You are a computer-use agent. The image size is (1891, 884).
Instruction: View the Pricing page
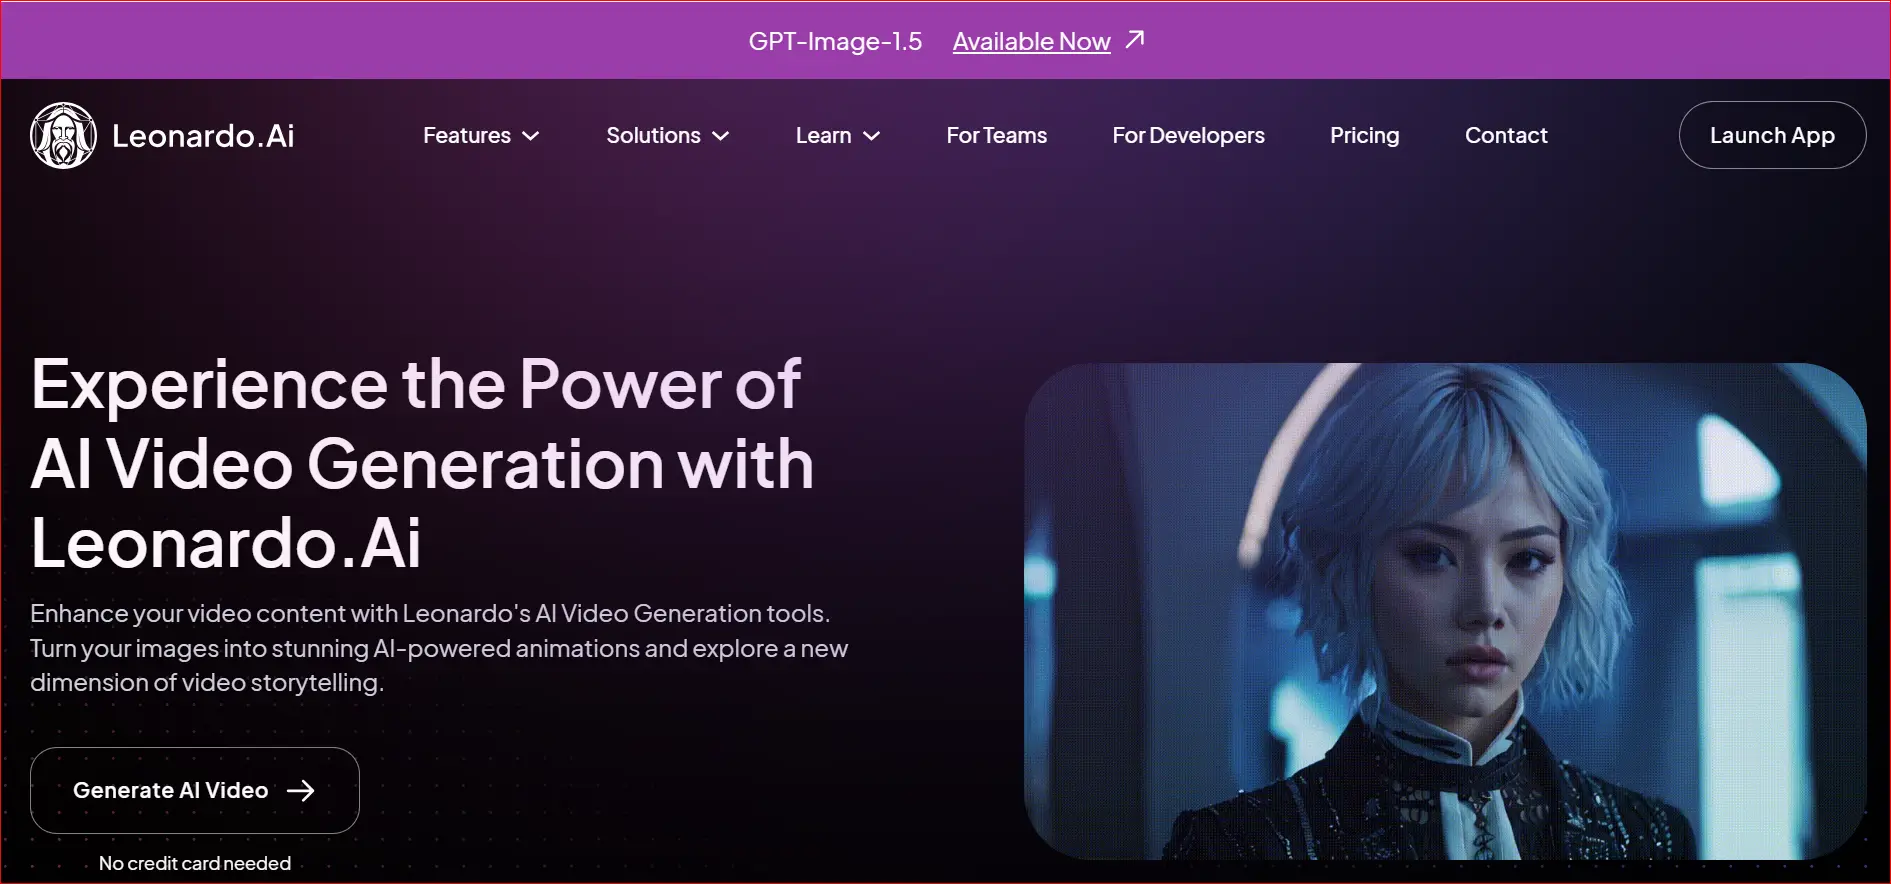1364,135
